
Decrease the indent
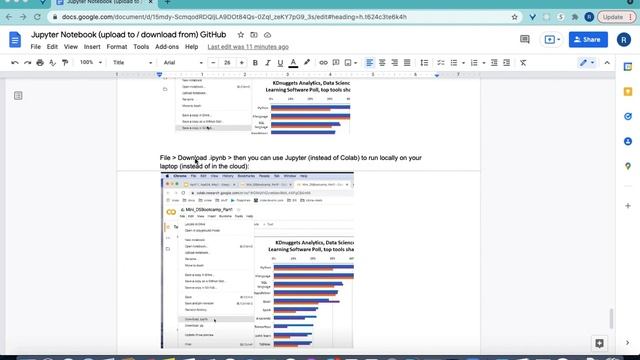[x=494, y=63]
